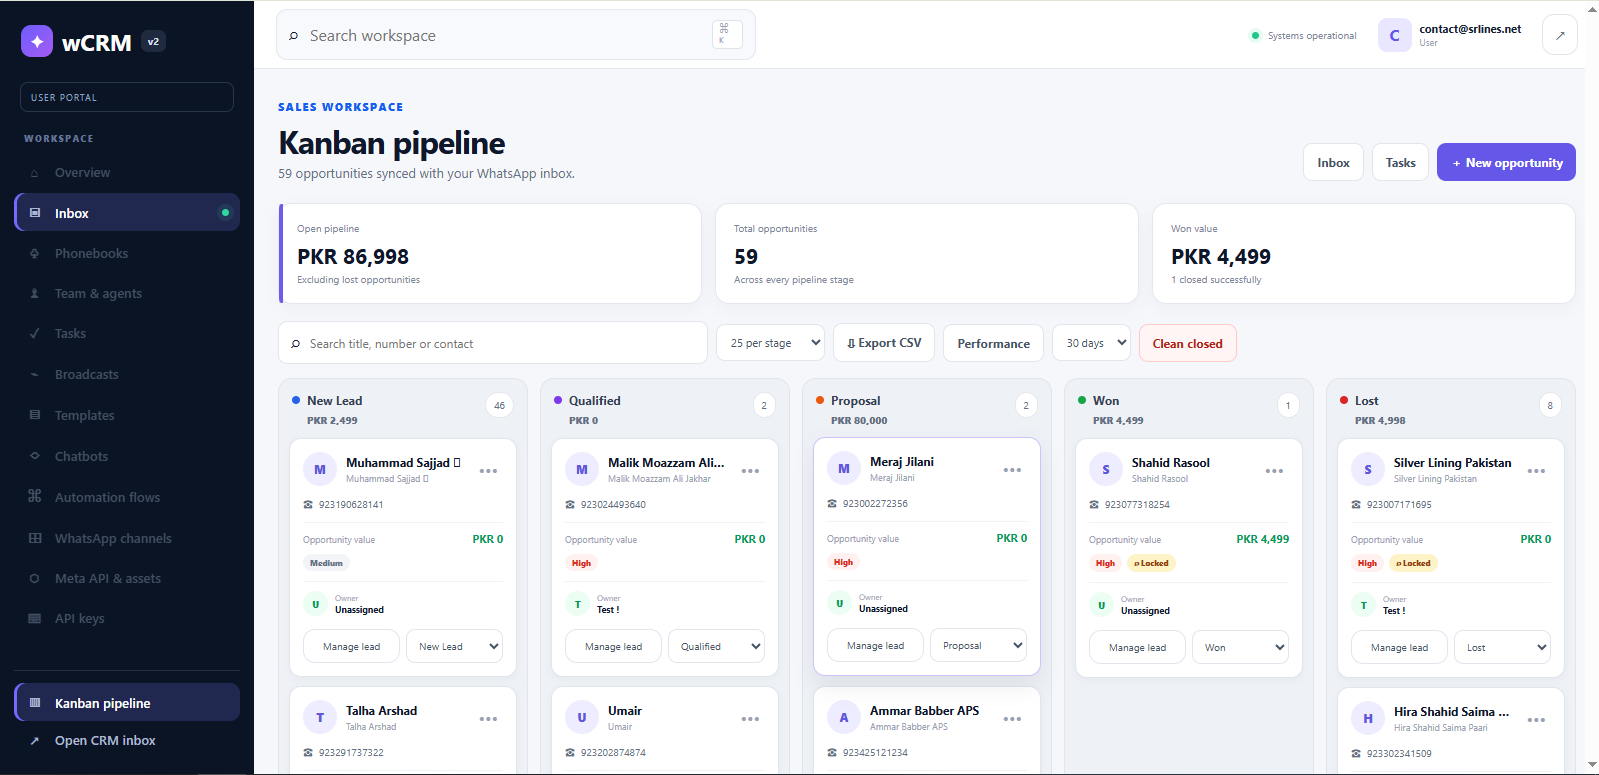Open options menu on Silver Lining Pakistan card

click(x=1536, y=471)
